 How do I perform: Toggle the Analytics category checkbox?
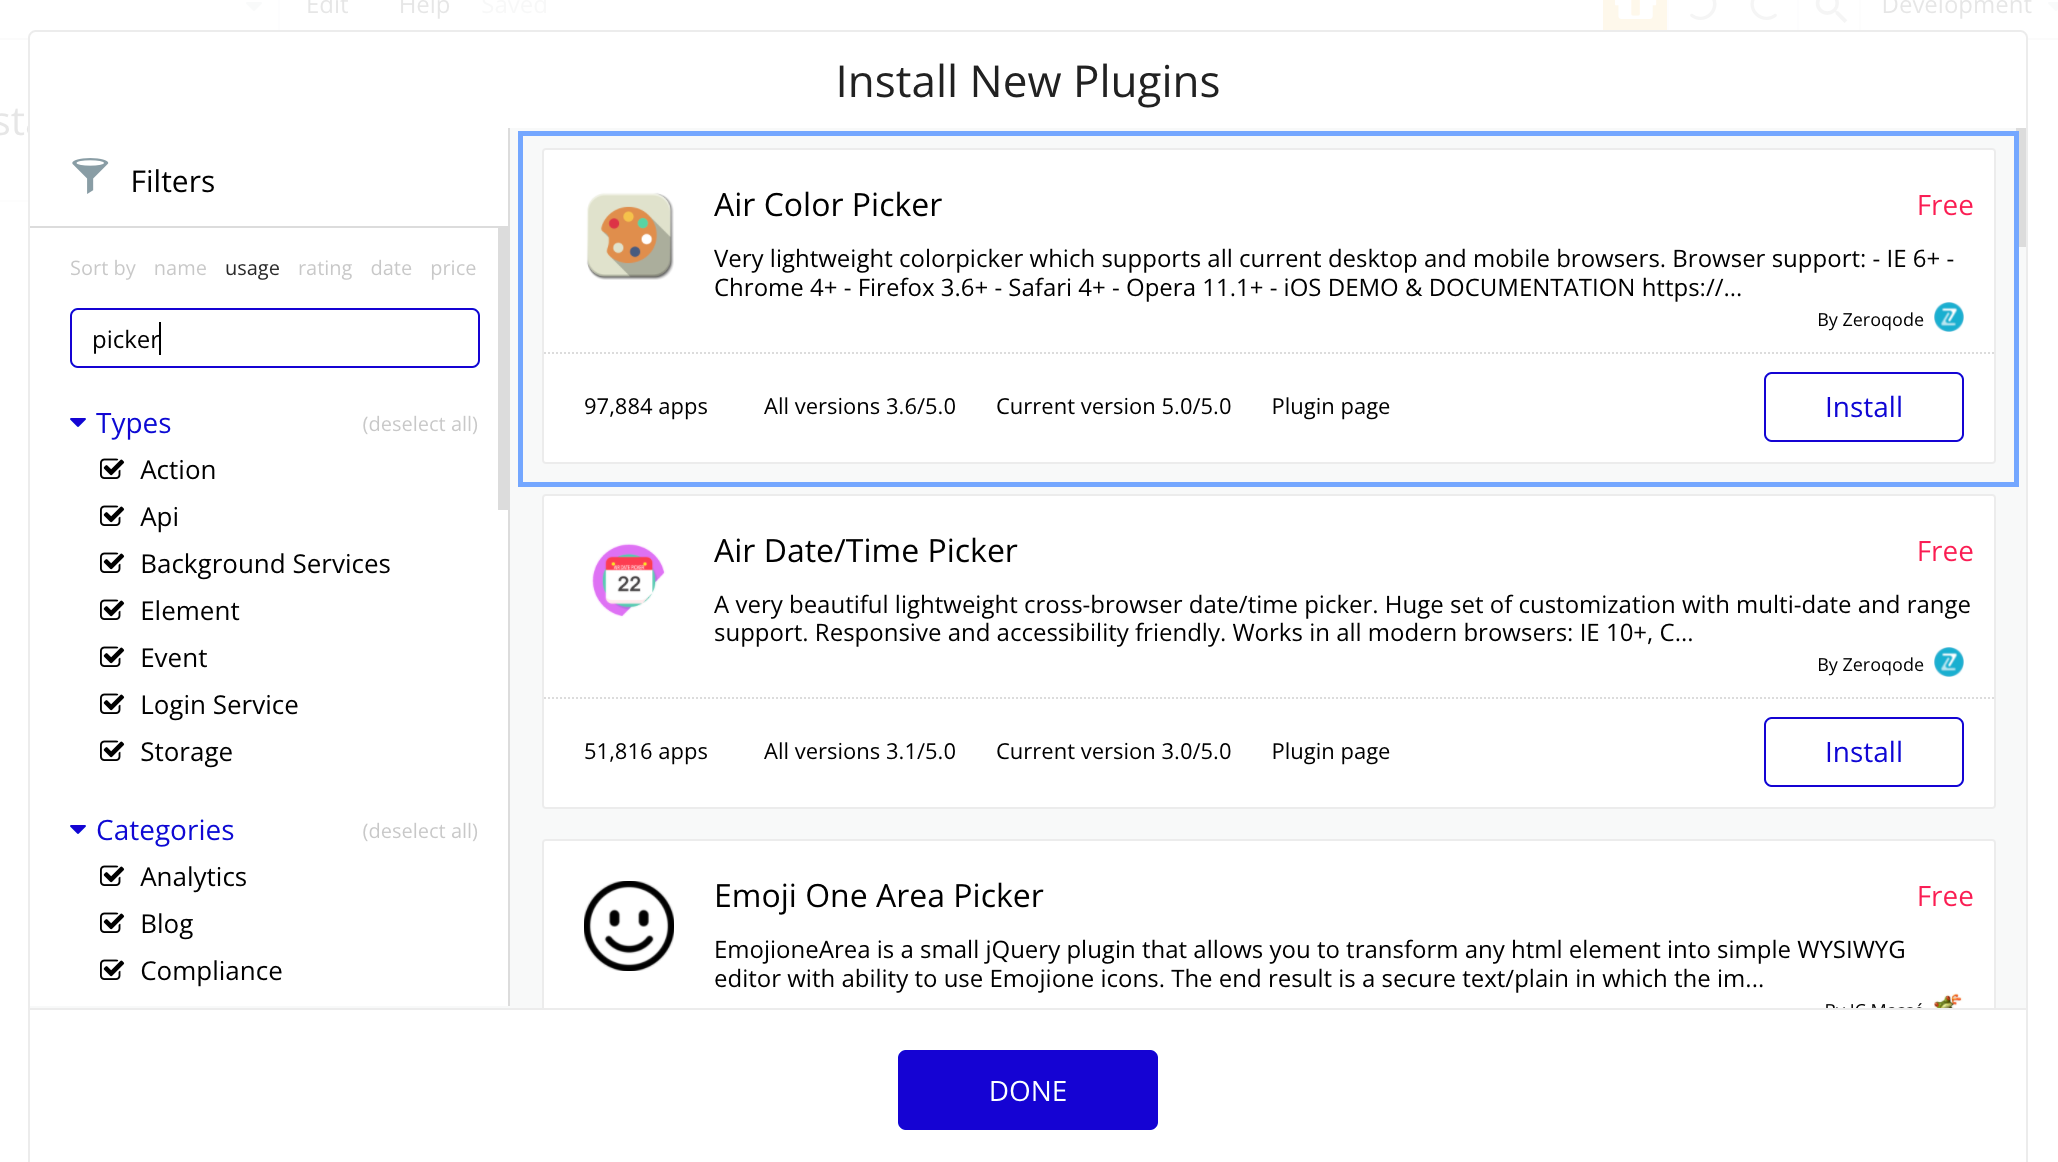[112, 876]
